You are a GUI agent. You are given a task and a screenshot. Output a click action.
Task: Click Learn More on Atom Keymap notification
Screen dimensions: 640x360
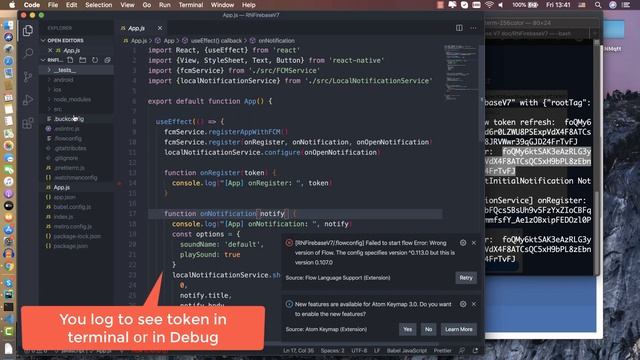(x=459, y=329)
